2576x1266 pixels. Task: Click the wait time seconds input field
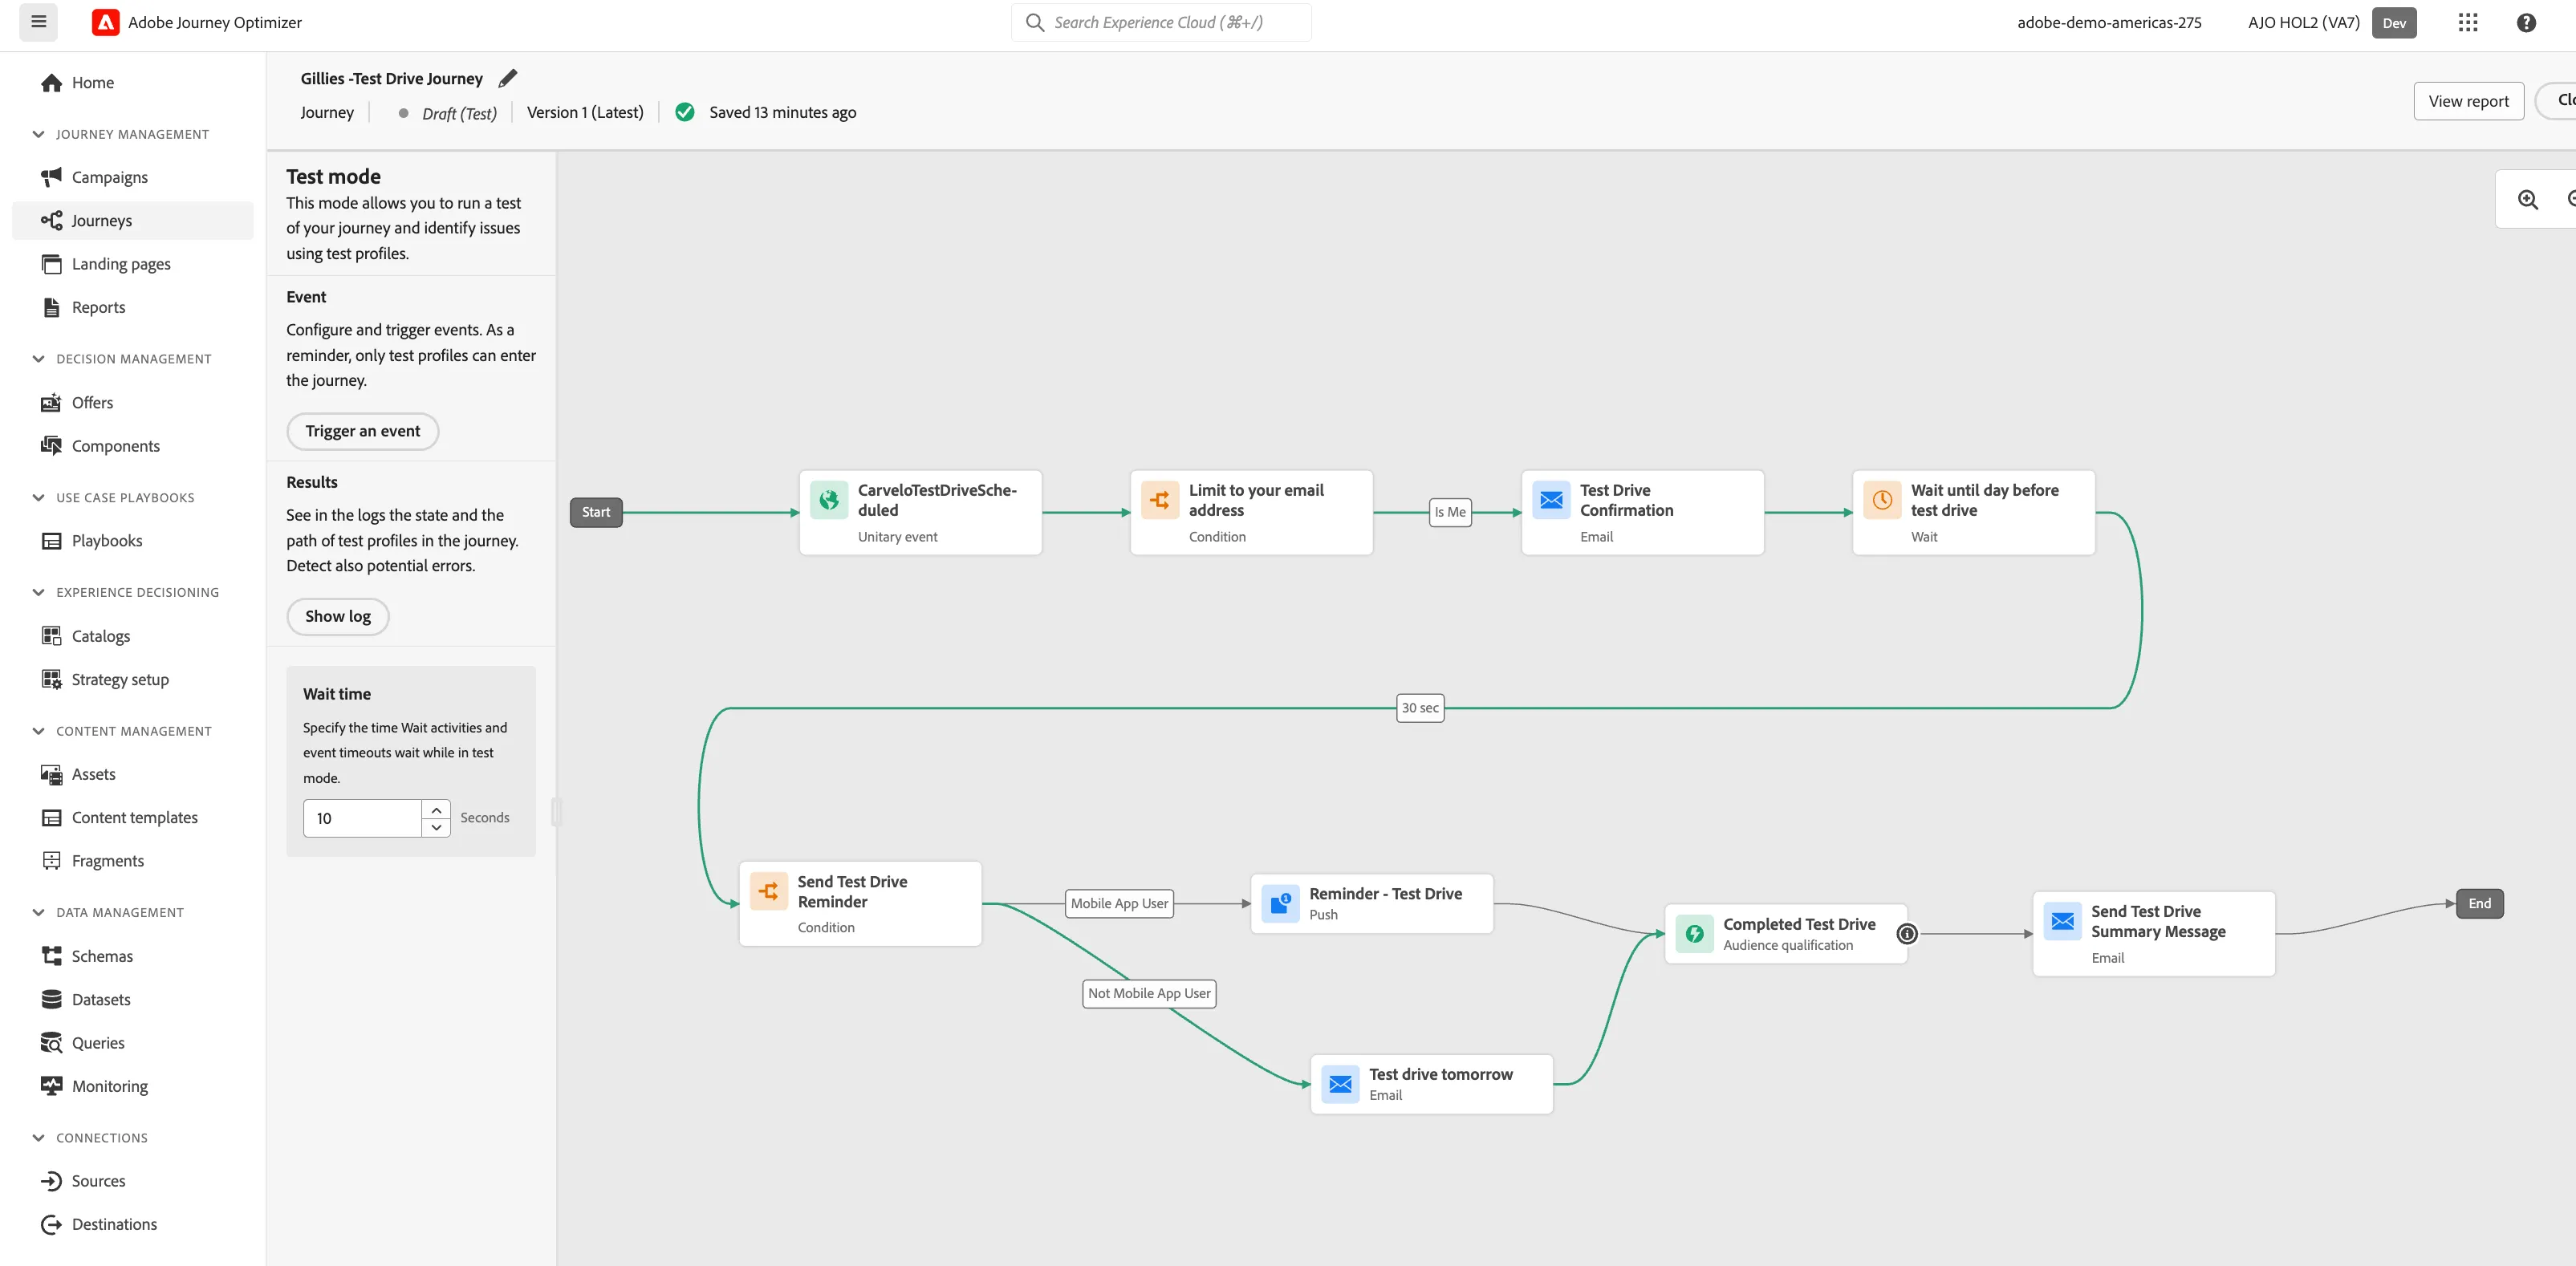tap(362, 818)
